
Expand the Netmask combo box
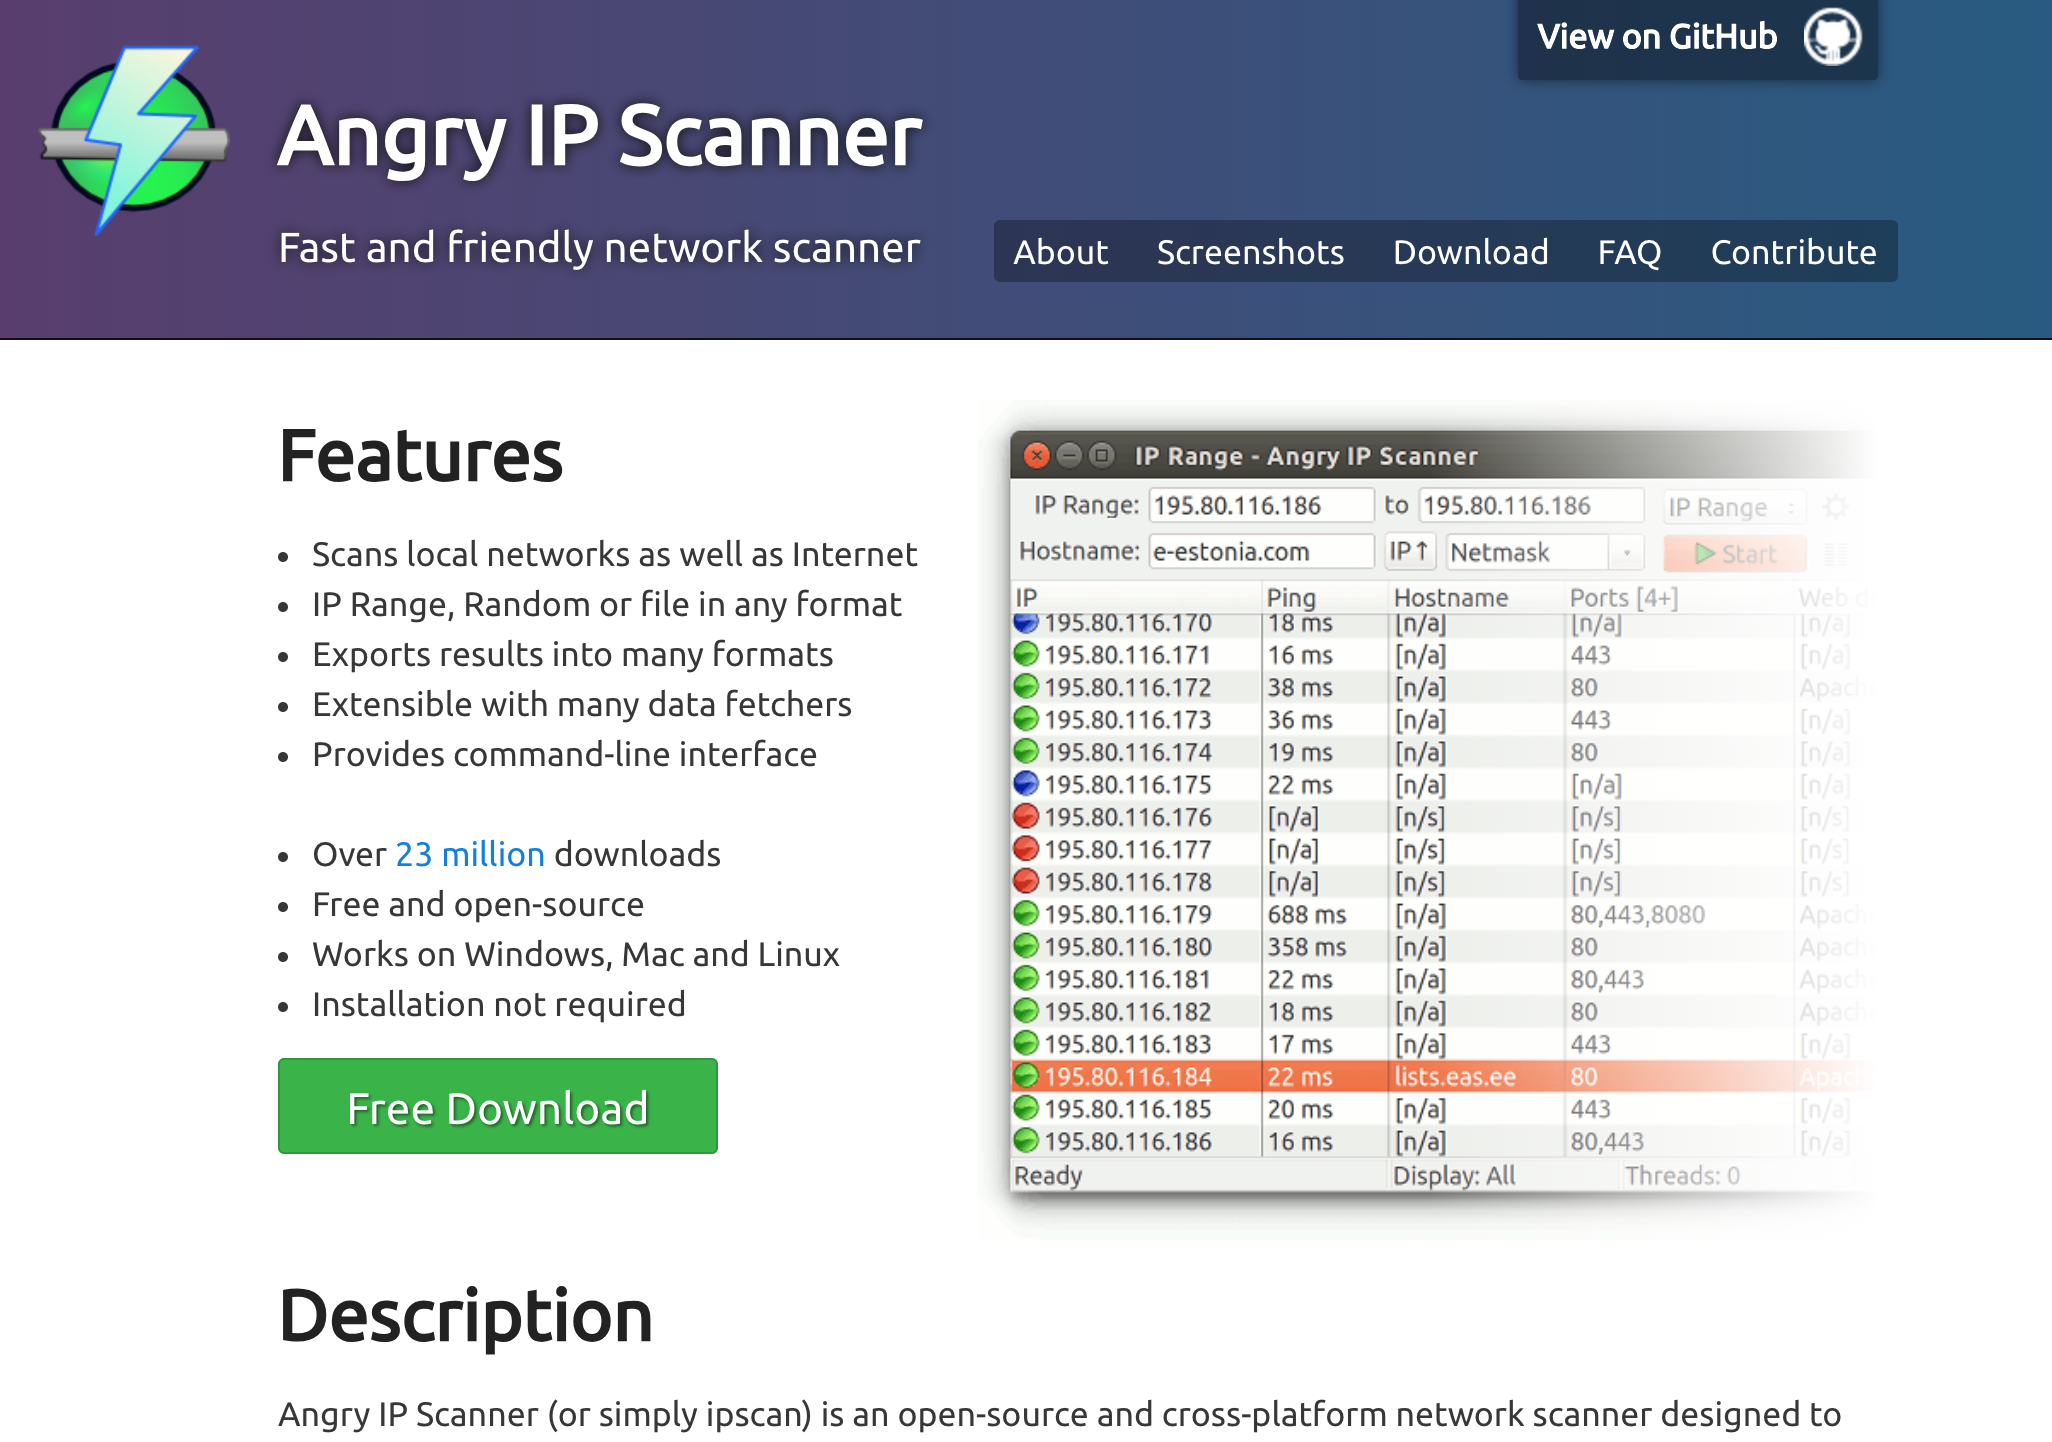[1626, 553]
